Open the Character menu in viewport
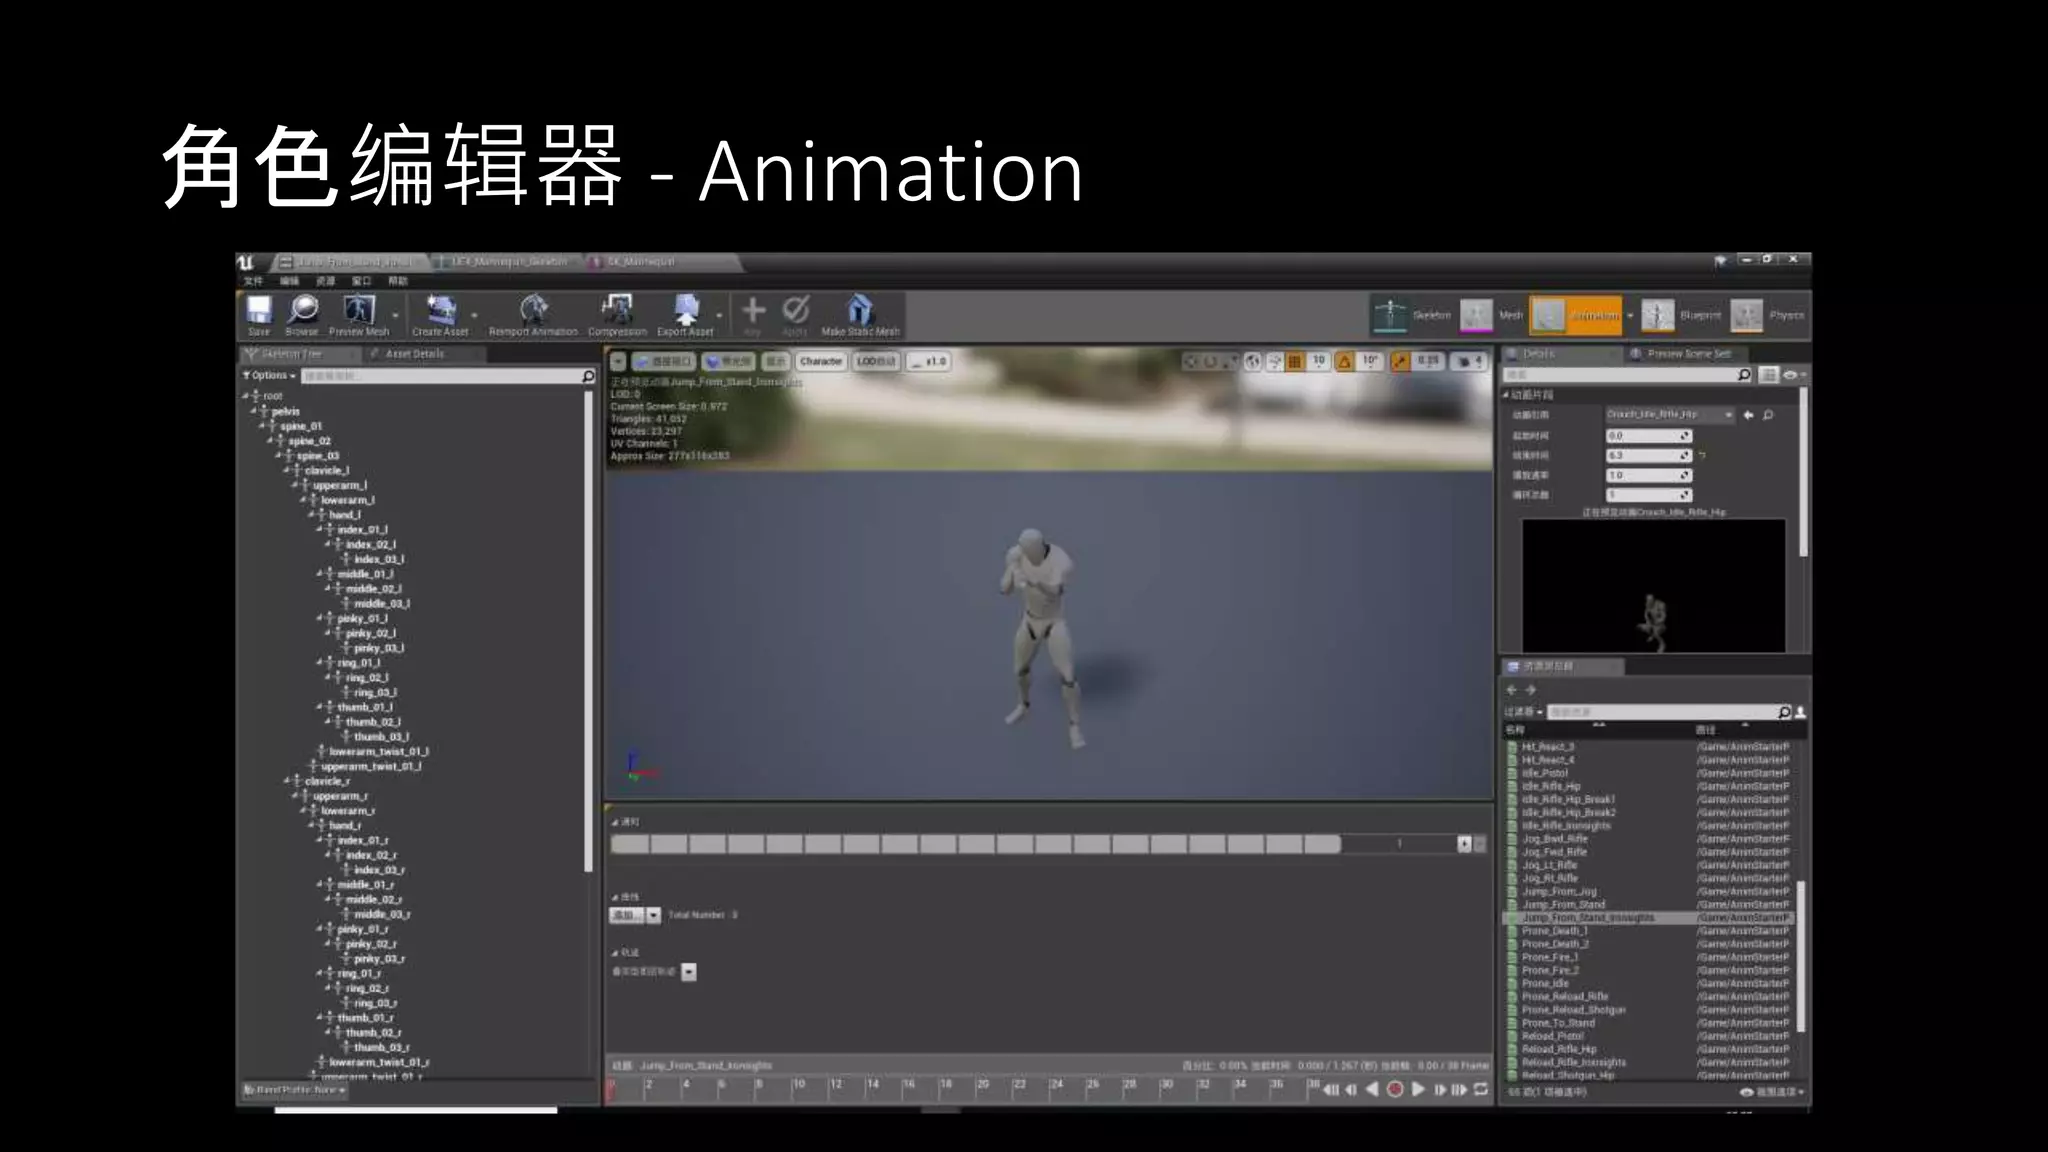The height and width of the screenshot is (1152, 2048). coord(821,361)
